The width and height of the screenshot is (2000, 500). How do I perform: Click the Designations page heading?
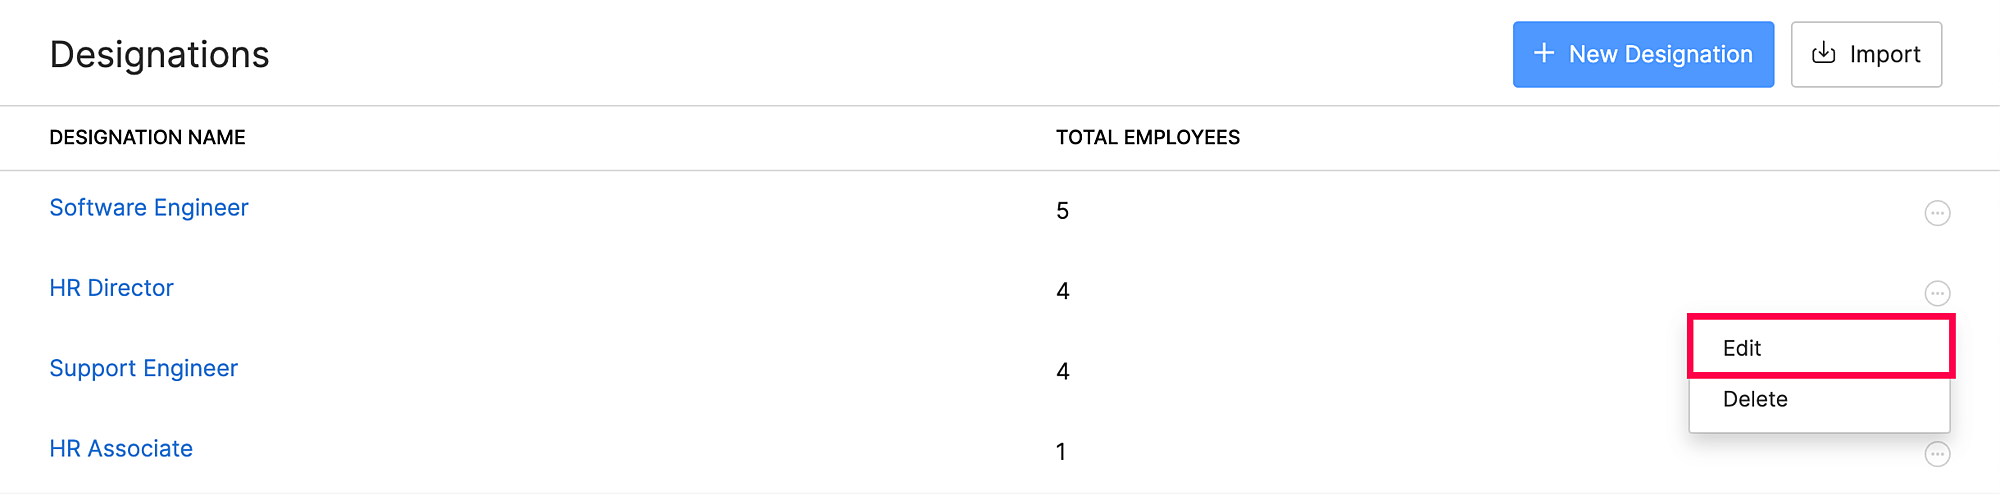[160, 55]
